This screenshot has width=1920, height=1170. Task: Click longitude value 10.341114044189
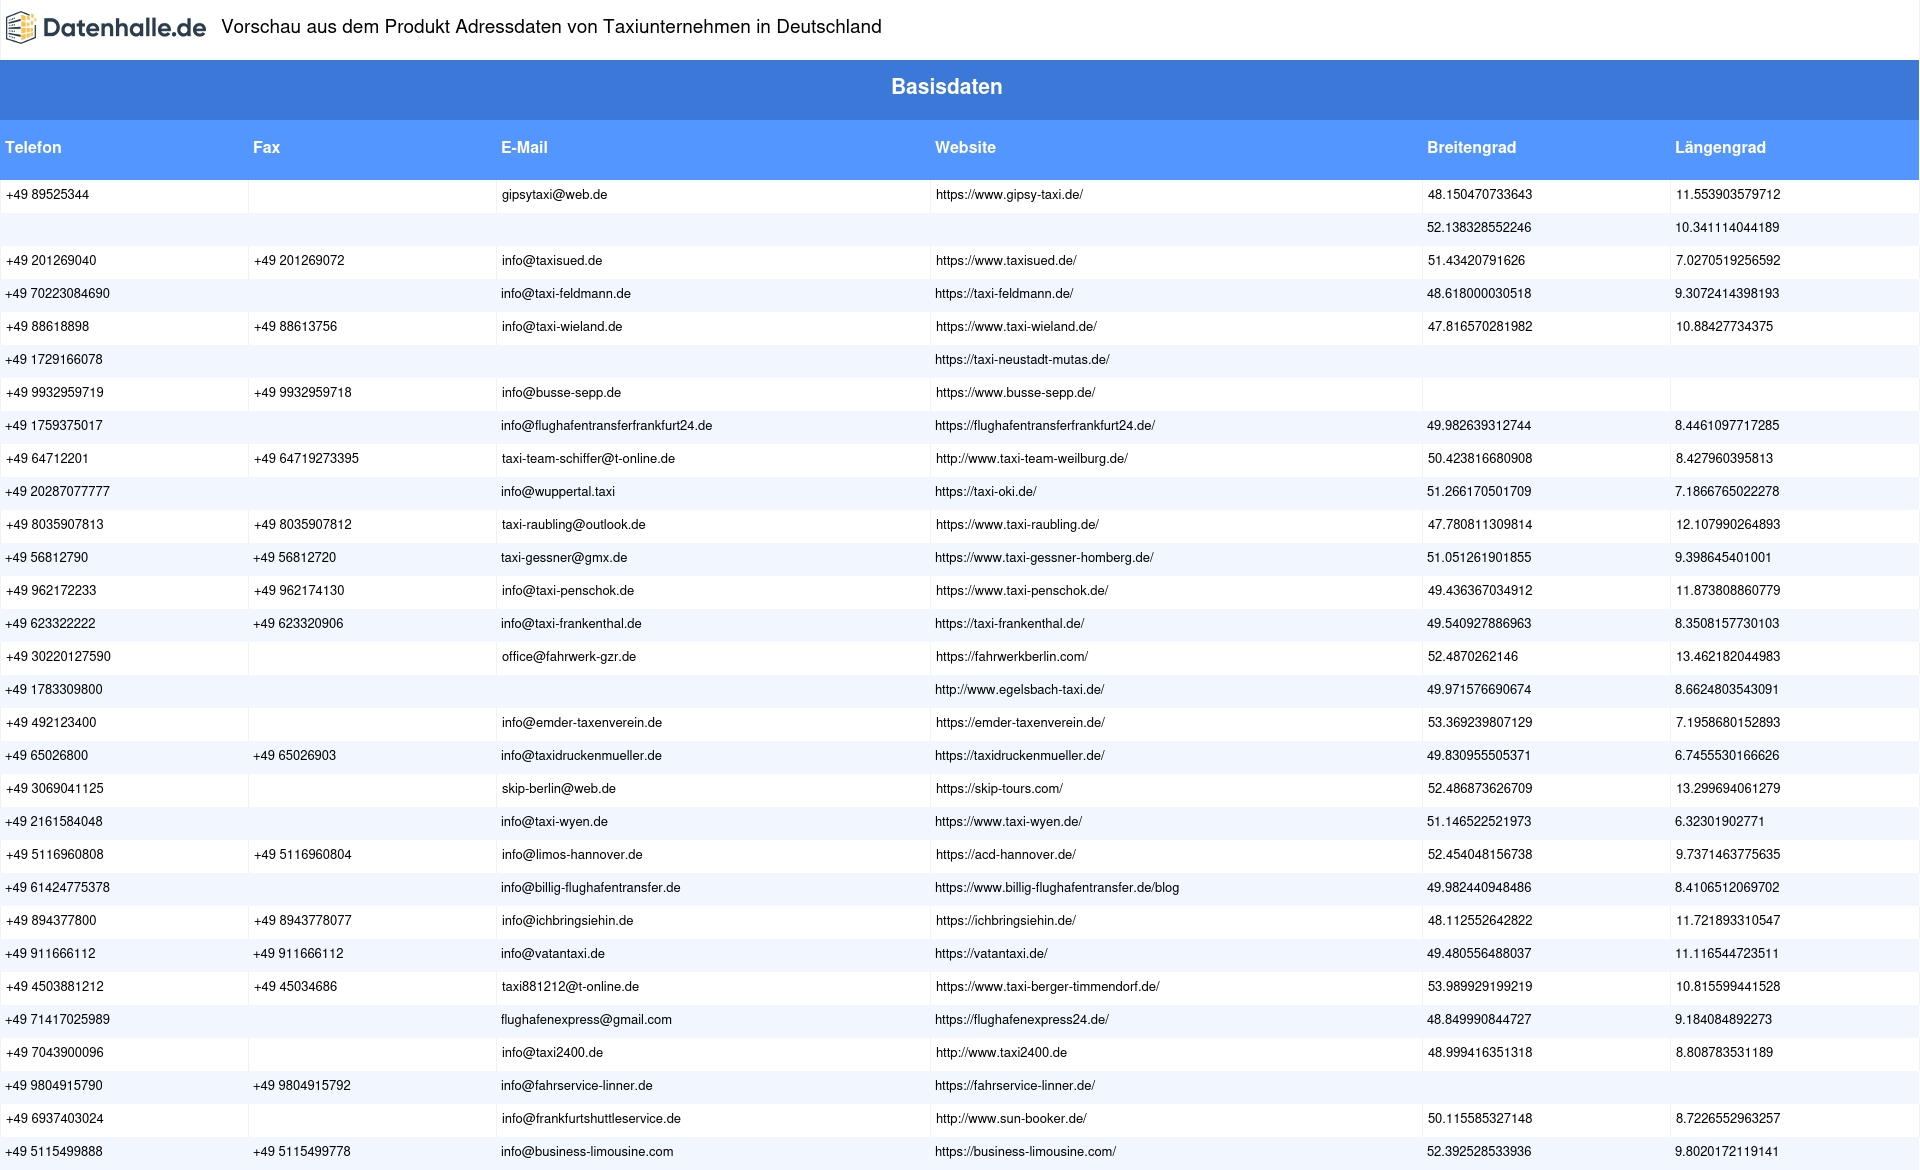point(1727,228)
